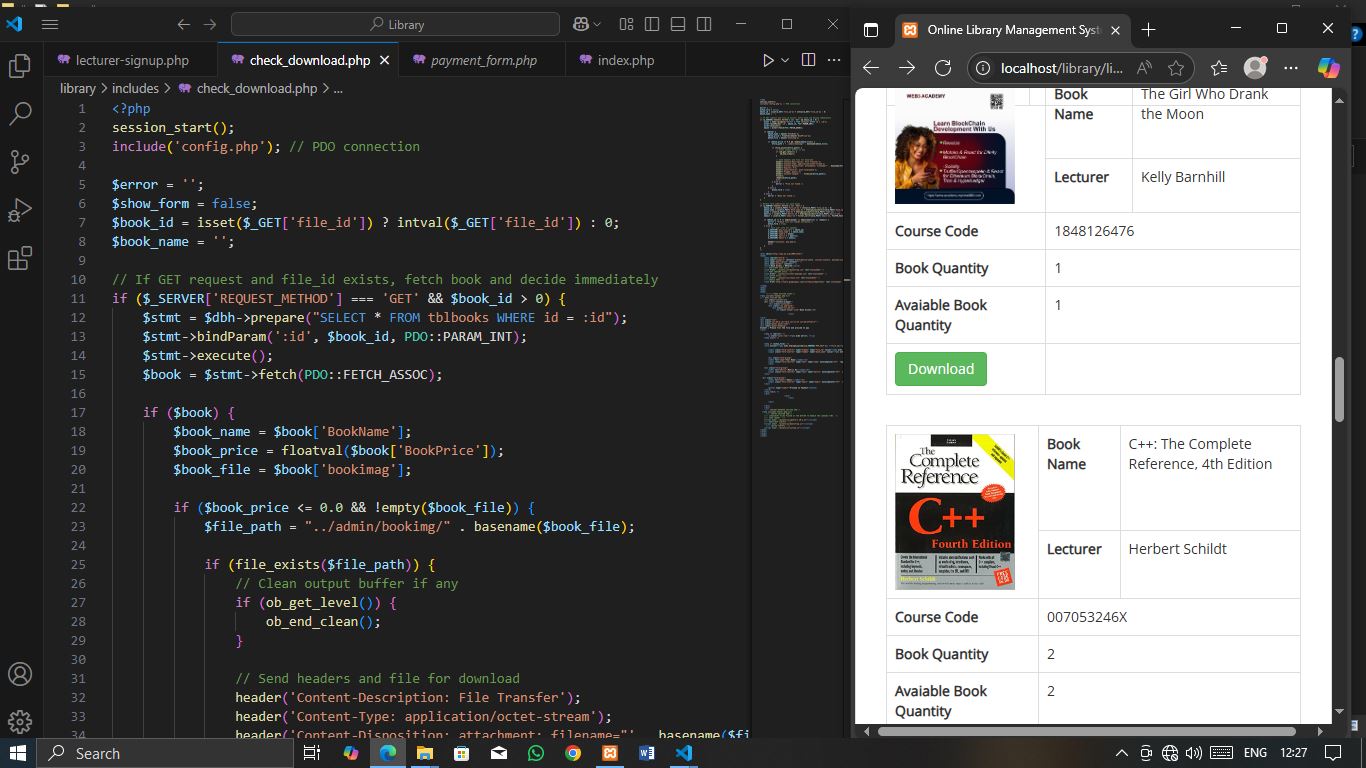Expand the breadcrumb ellipsis symbol list
This screenshot has height=768, width=1366.
338,88
